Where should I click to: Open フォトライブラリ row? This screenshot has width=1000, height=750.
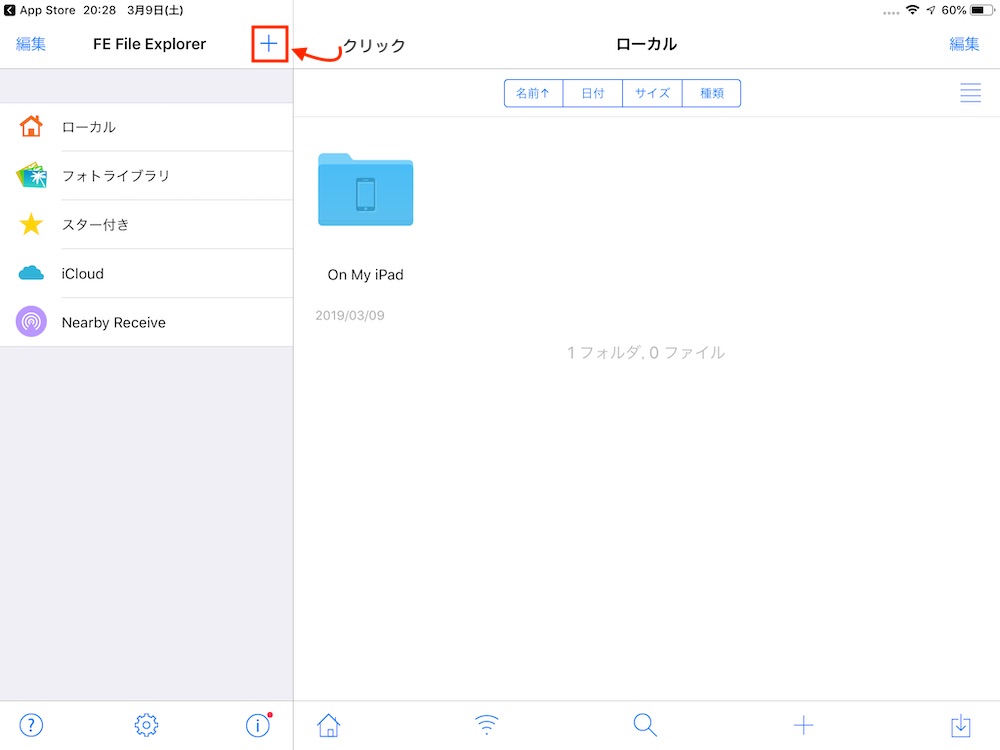[147, 175]
